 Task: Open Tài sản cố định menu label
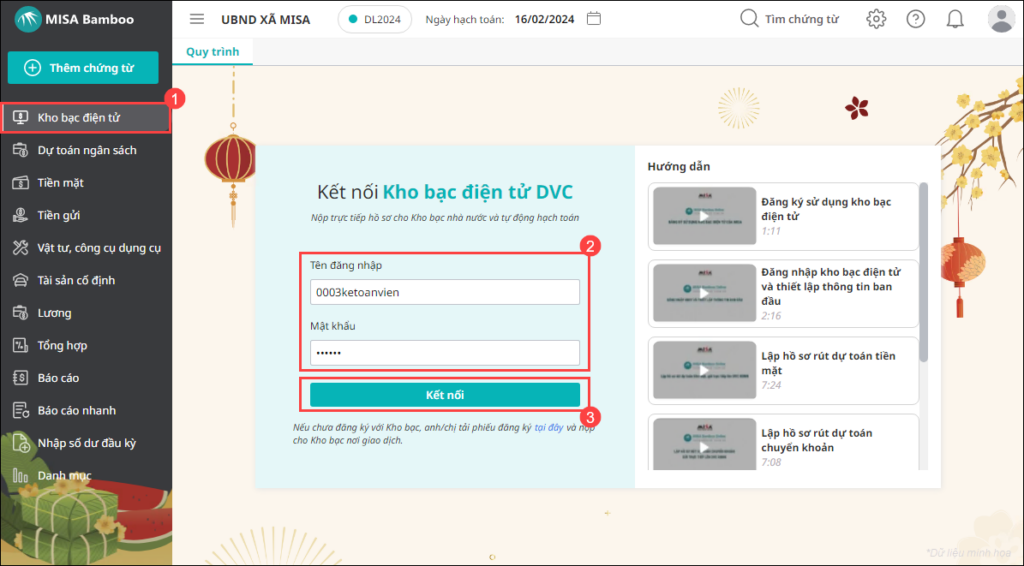click(76, 280)
